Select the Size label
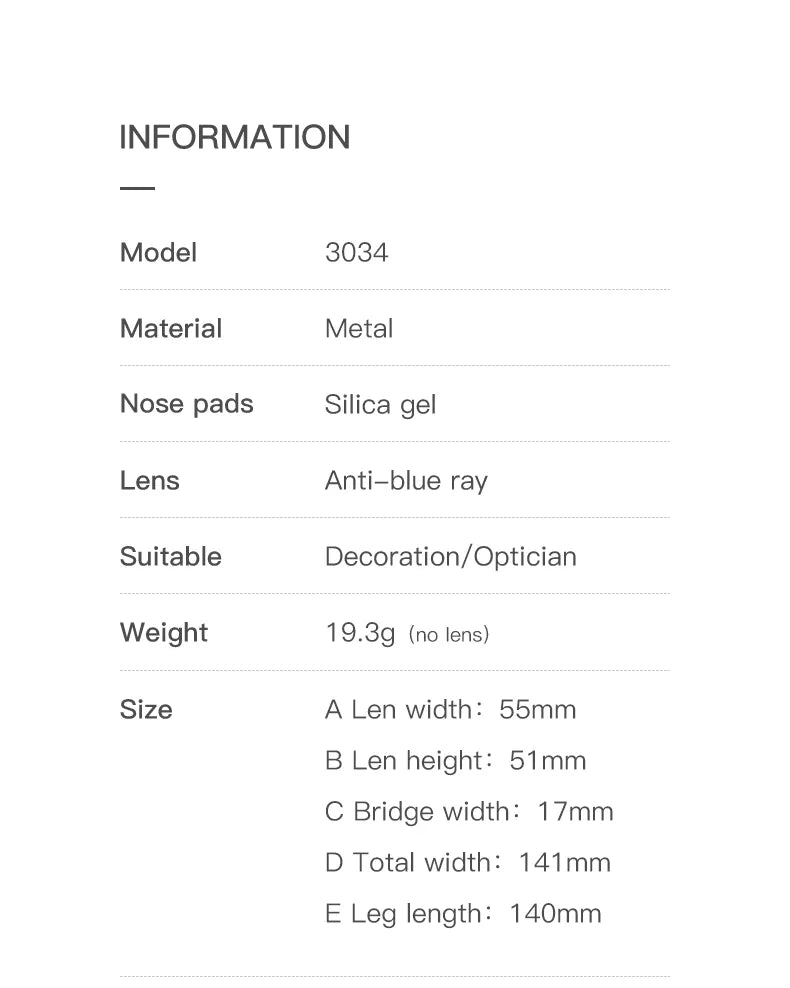The width and height of the screenshot is (790, 988). [146, 709]
